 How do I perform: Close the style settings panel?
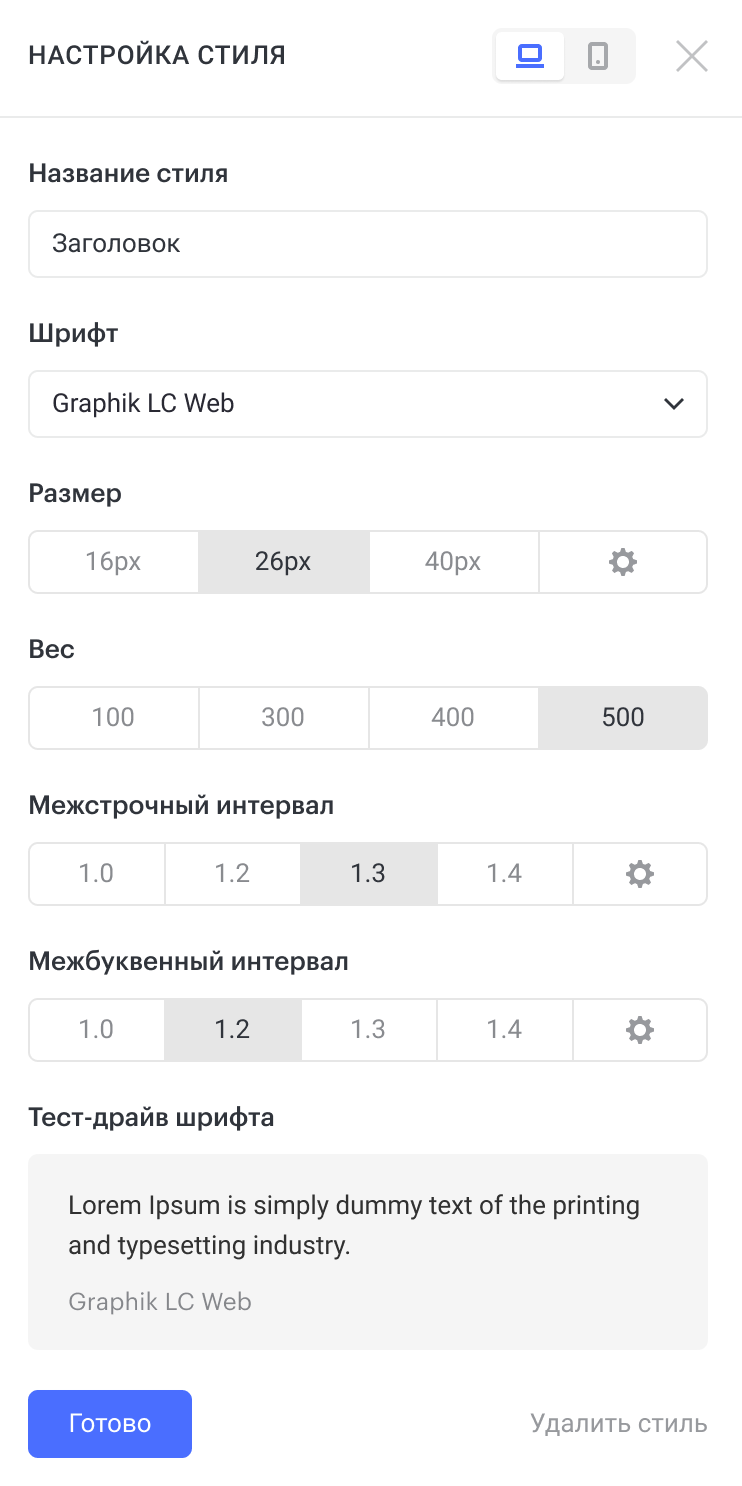click(x=691, y=56)
